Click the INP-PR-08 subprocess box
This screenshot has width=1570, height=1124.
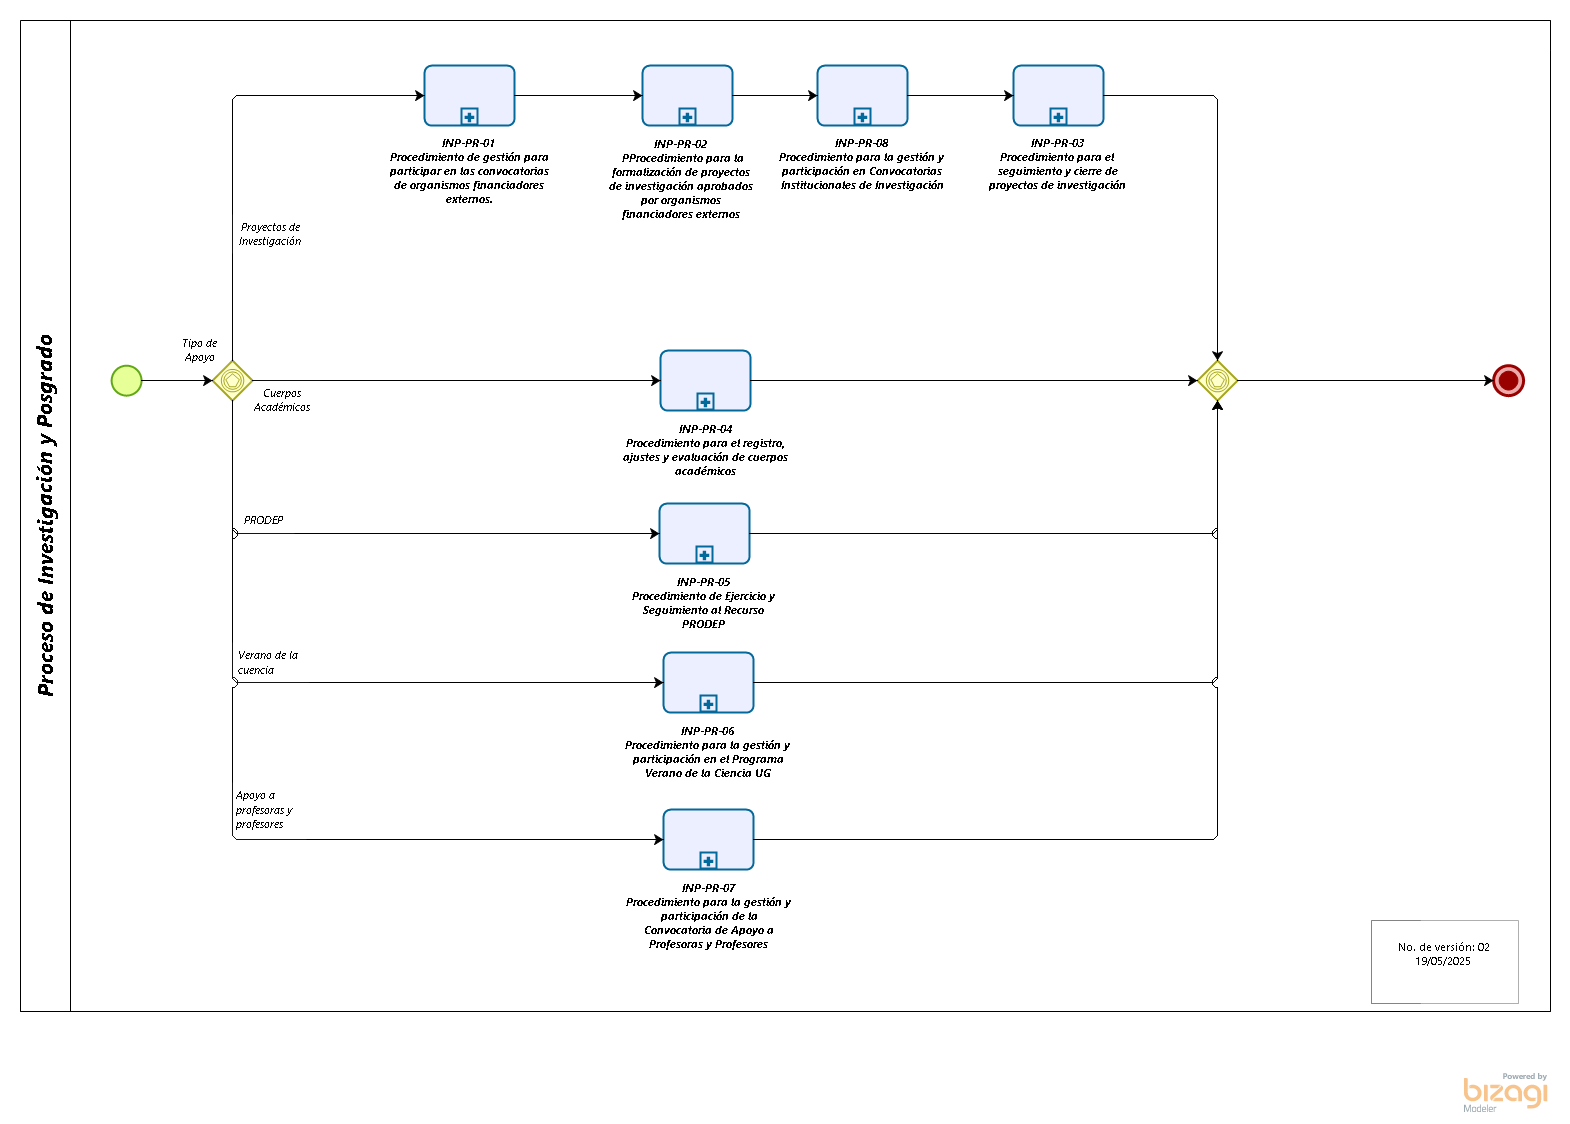pyautogui.click(x=862, y=92)
